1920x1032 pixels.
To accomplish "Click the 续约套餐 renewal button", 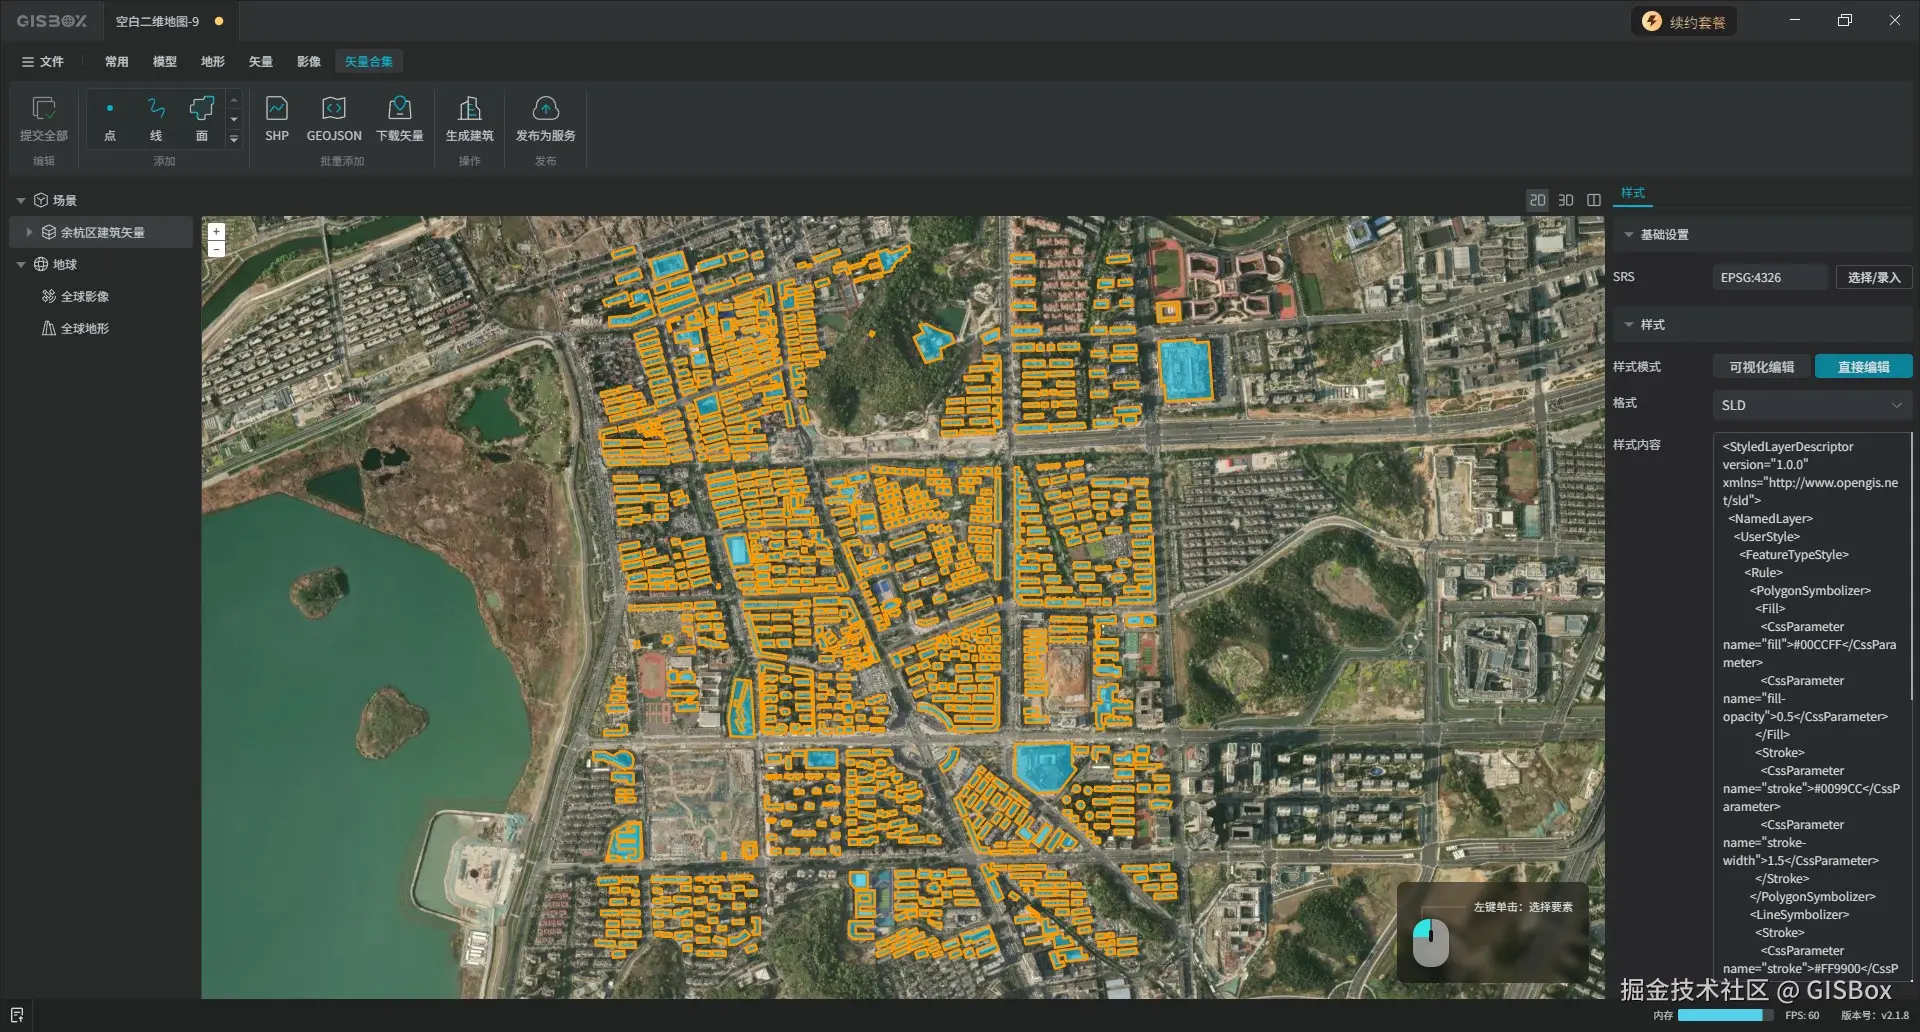I will [1685, 22].
